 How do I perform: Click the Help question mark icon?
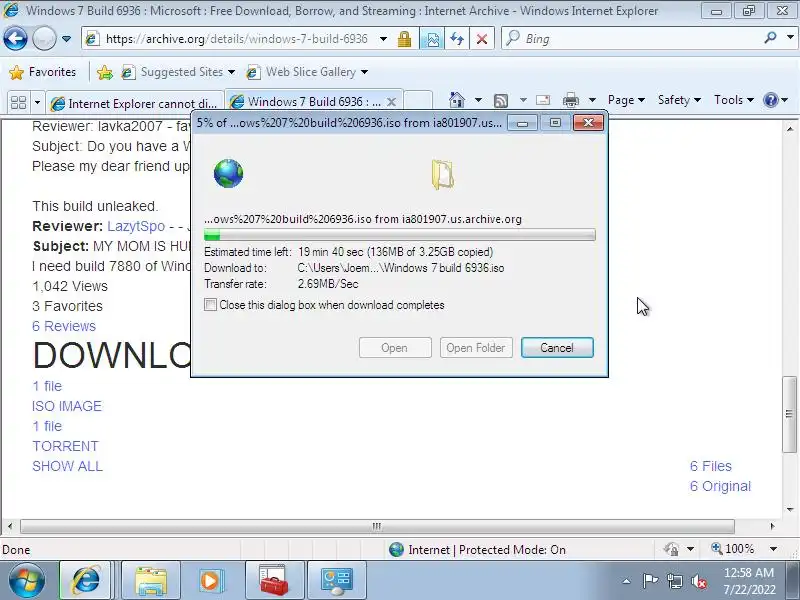coord(770,100)
